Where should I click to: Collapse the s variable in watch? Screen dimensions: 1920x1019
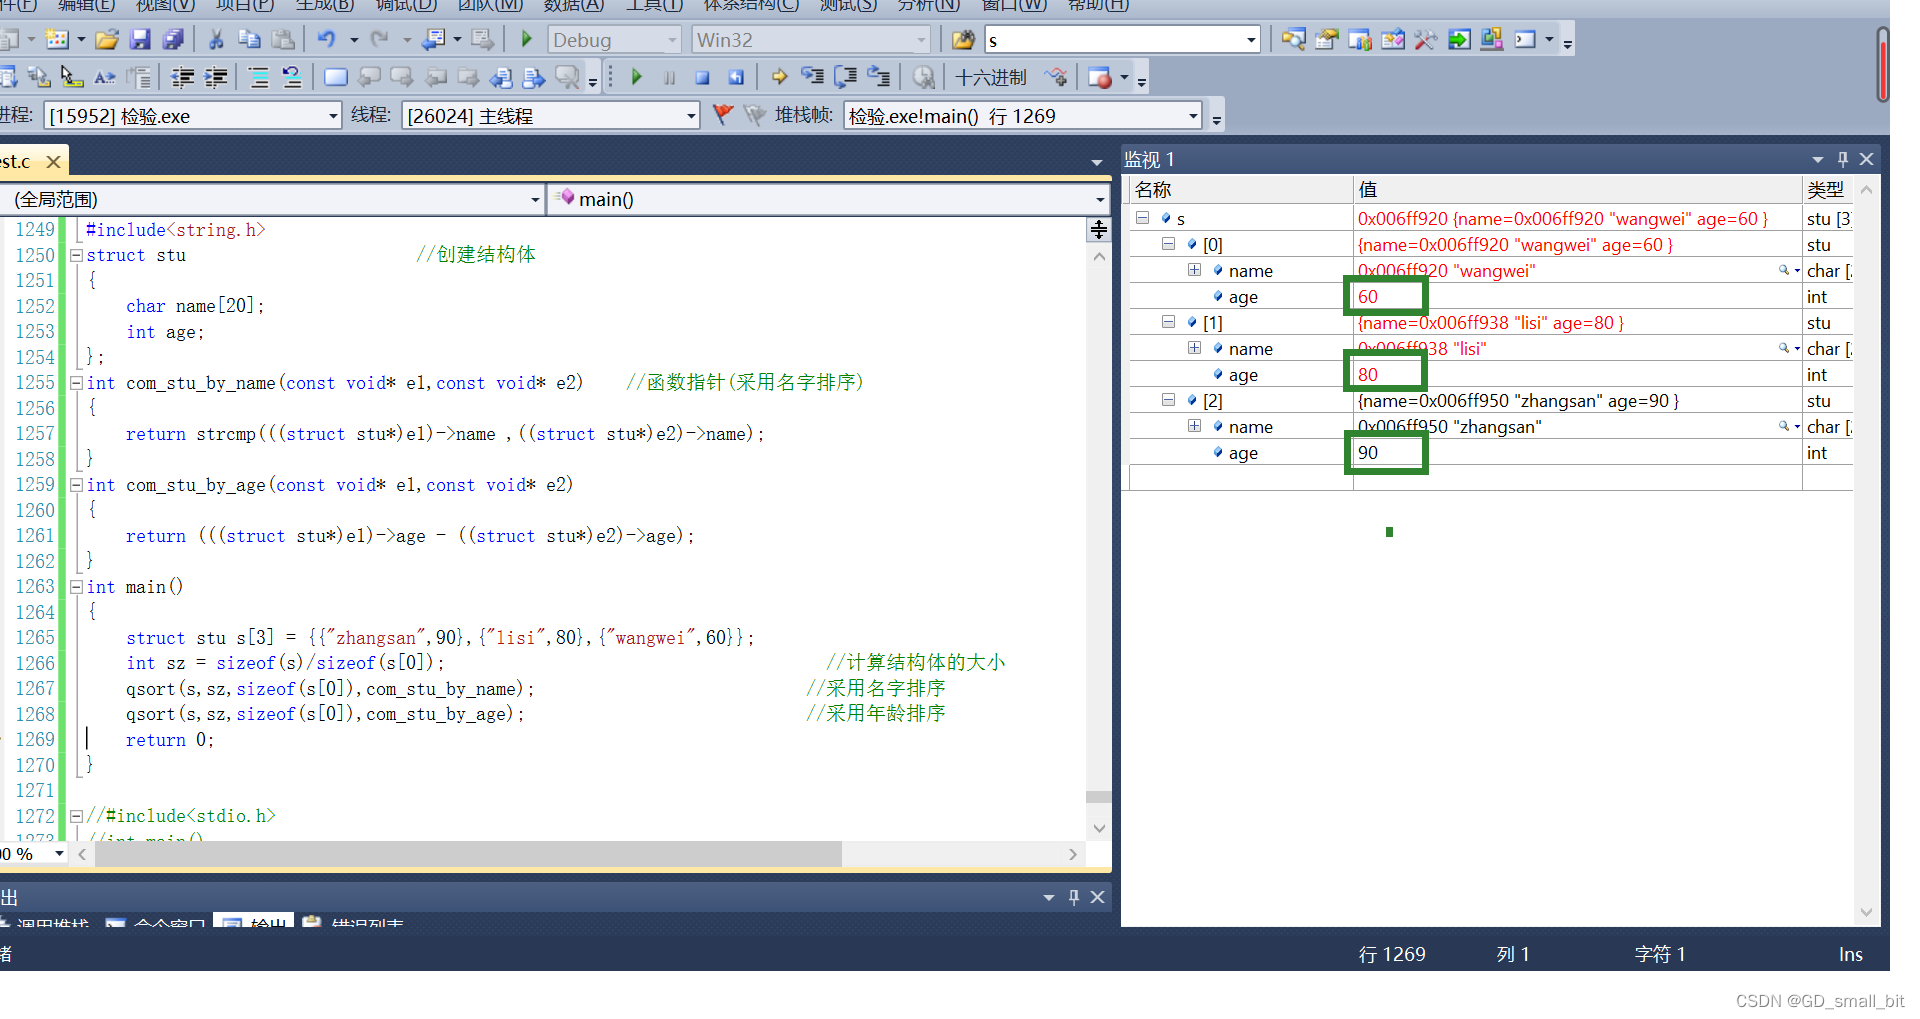click(1142, 218)
